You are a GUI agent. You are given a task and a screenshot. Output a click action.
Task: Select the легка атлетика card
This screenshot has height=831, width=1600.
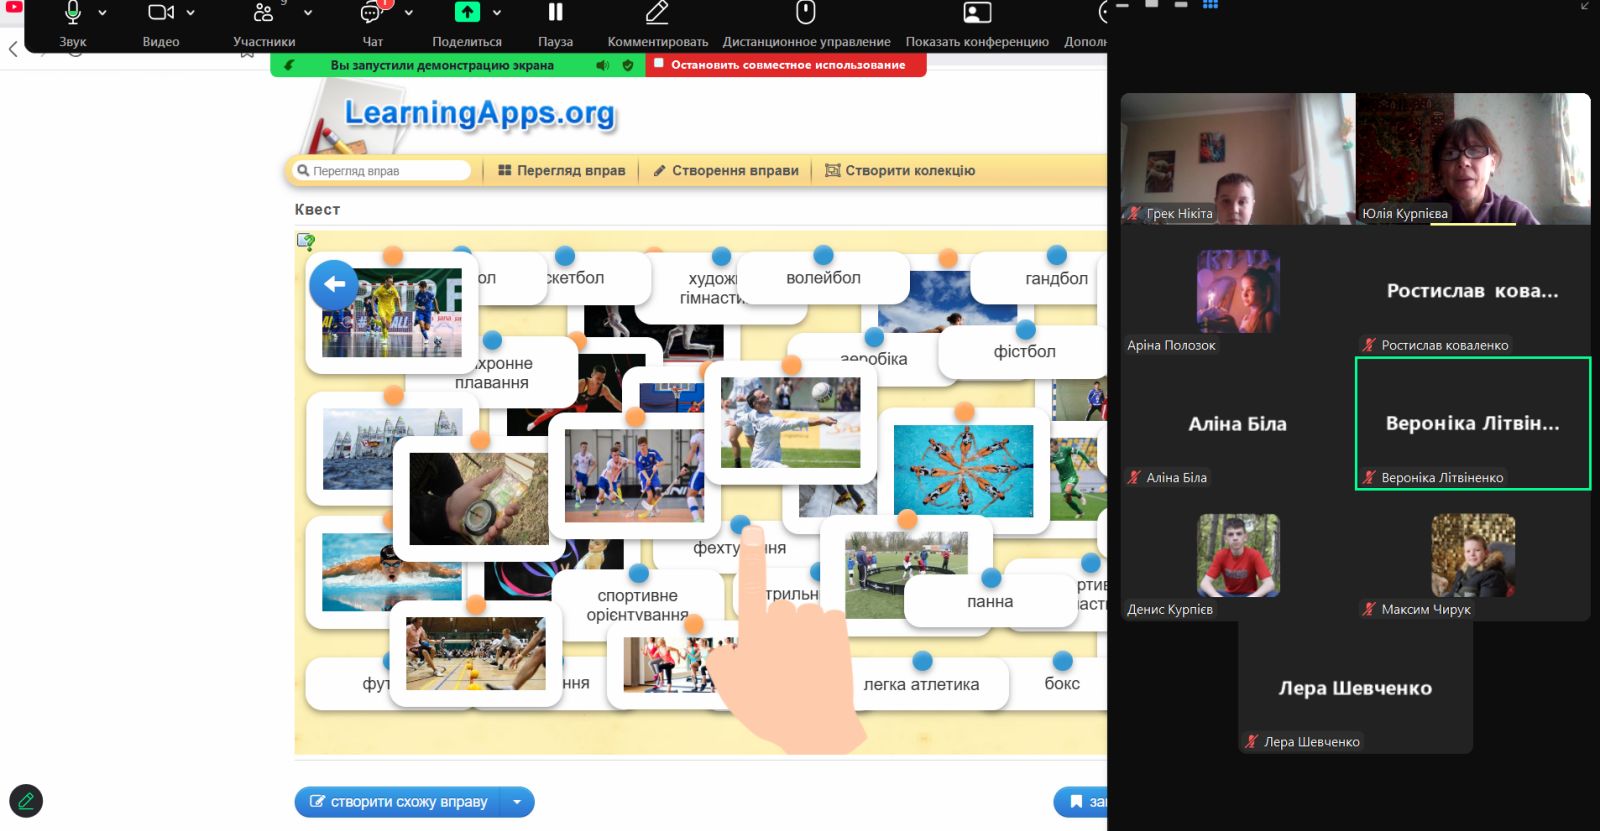pyautogui.click(x=921, y=685)
